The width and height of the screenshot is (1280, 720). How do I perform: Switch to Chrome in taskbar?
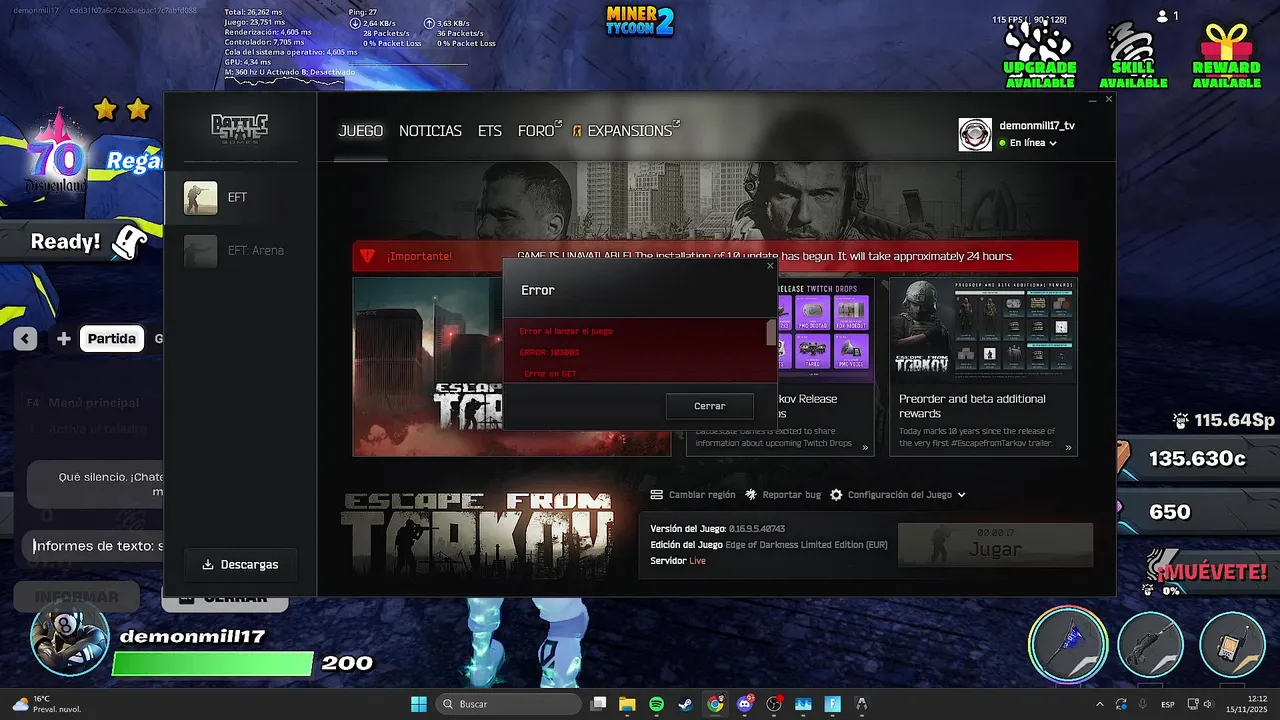coord(715,704)
